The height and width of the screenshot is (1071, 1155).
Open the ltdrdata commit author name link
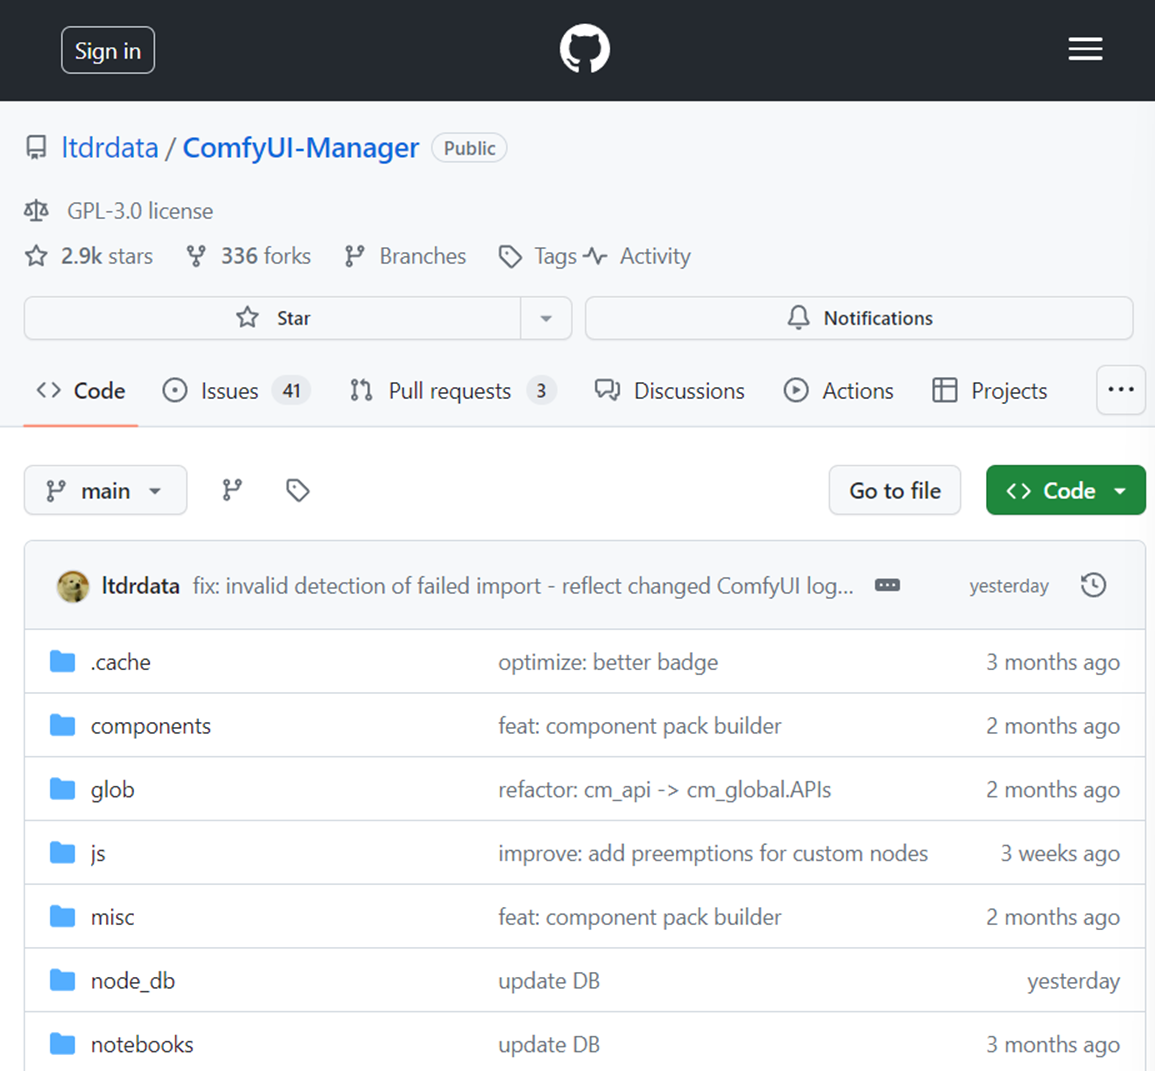(x=140, y=586)
